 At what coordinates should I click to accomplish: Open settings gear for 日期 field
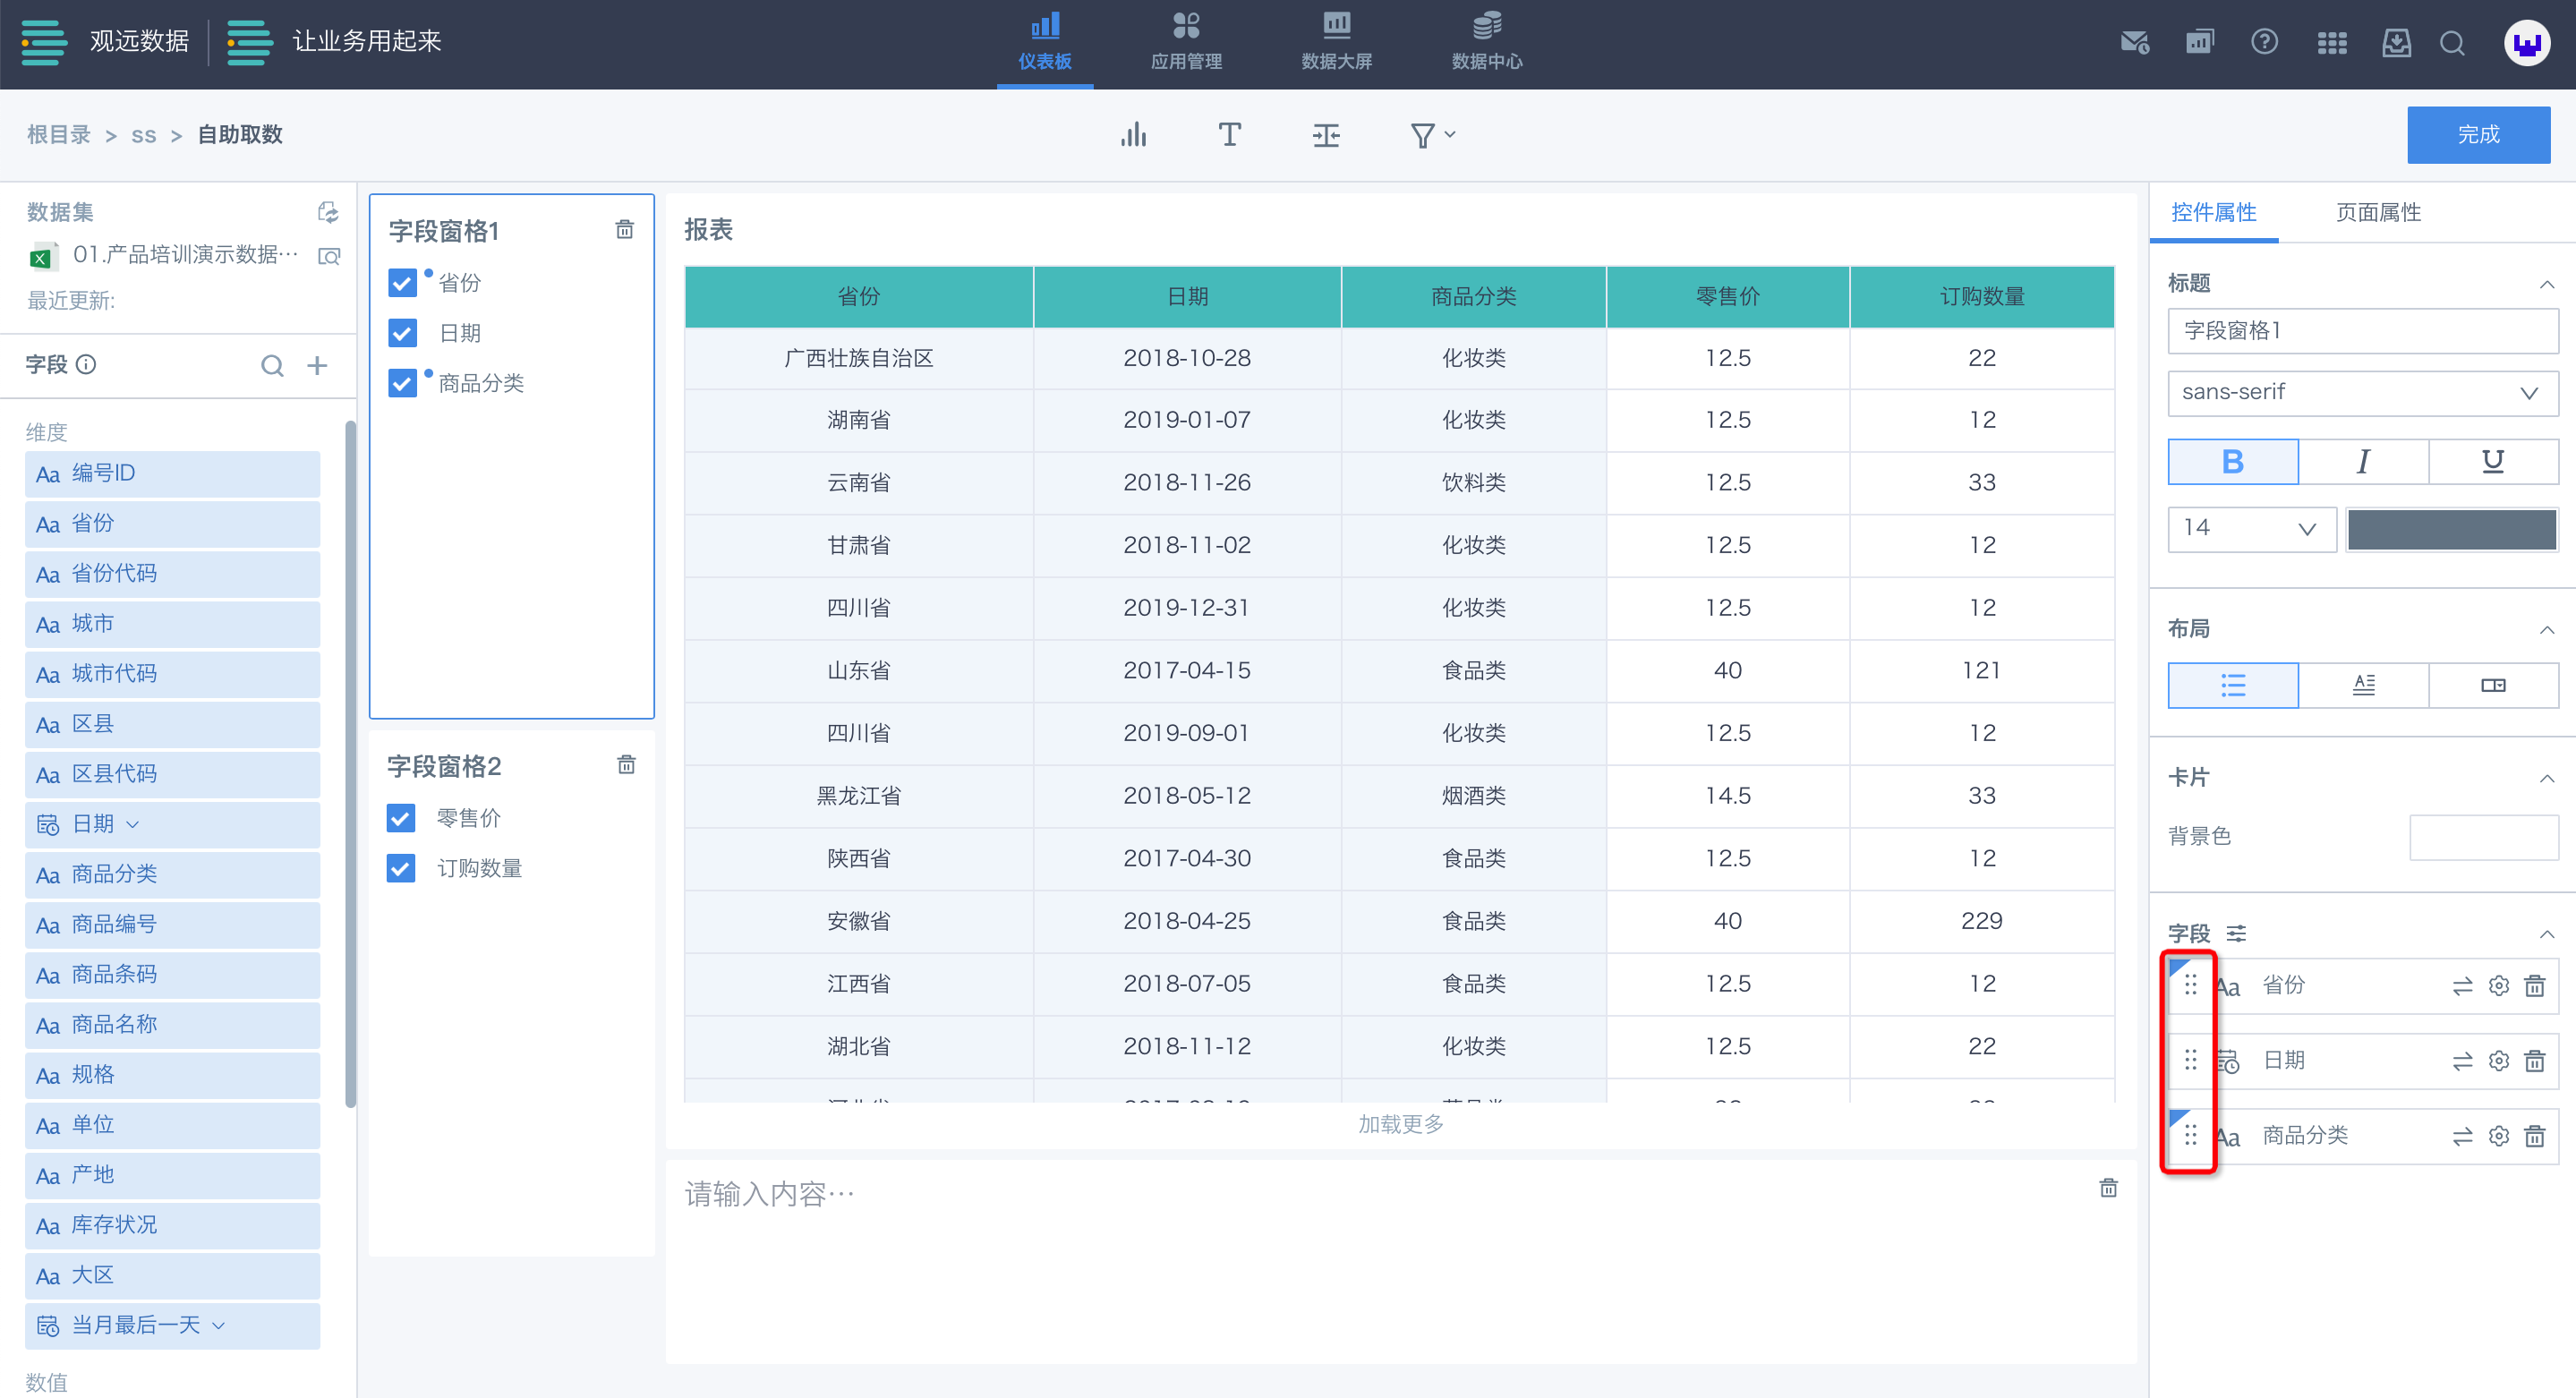pyautogui.click(x=2498, y=1061)
